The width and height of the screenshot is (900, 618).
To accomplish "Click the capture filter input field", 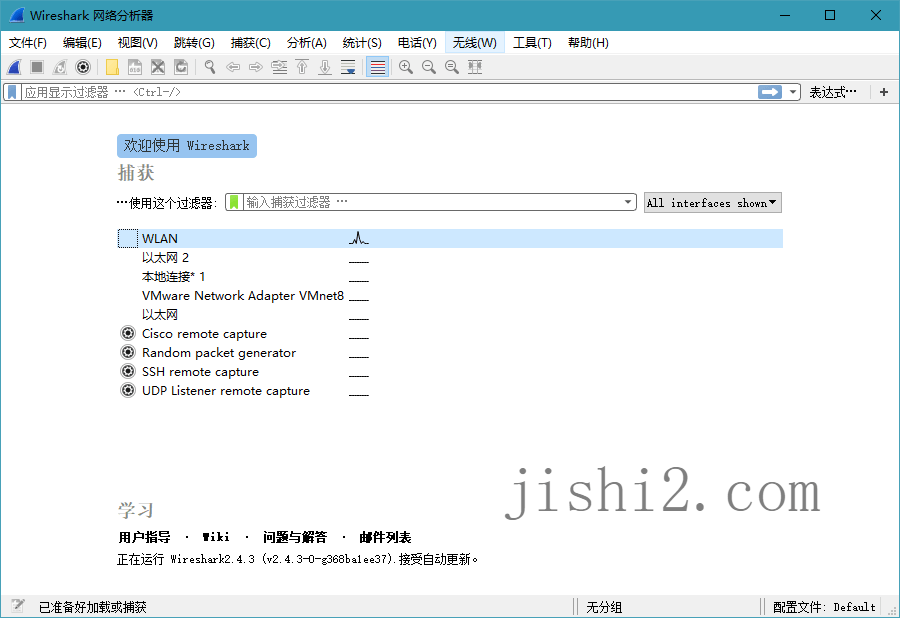I will point(432,202).
